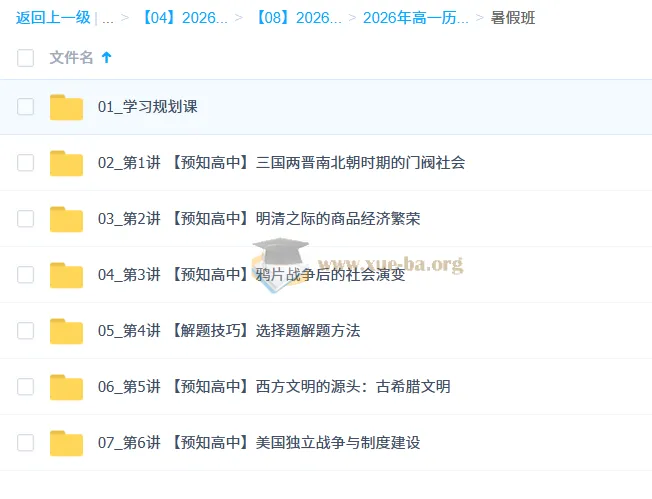Image resolution: width=652 pixels, height=499 pixels.
Task: Click folder icon for 05_第4讲 解题技巧
Action: 66,331
